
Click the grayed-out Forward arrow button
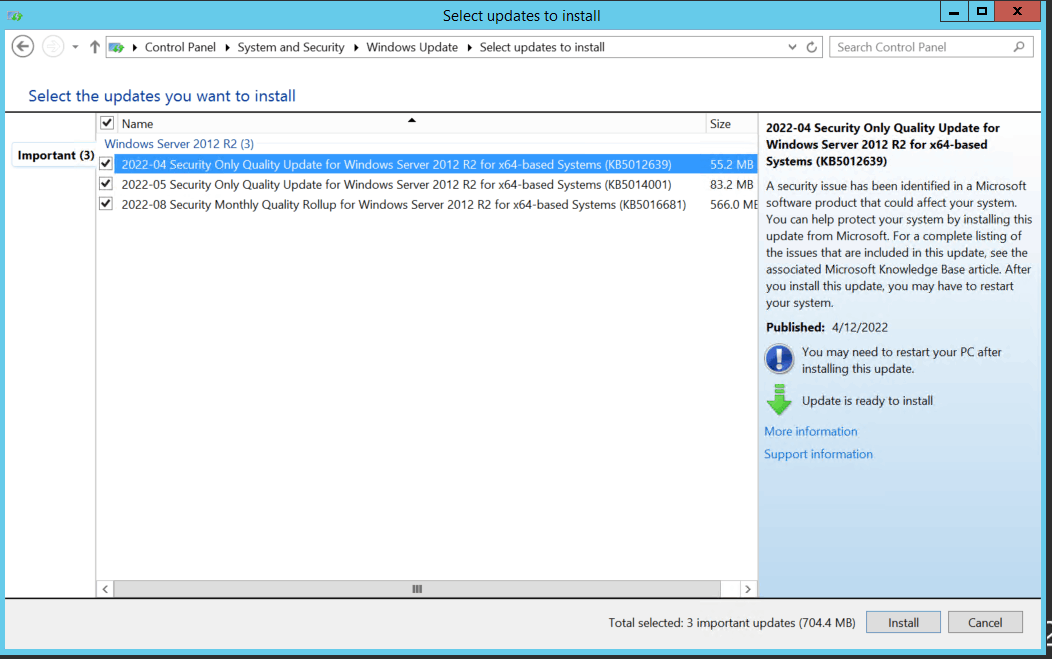53,47
